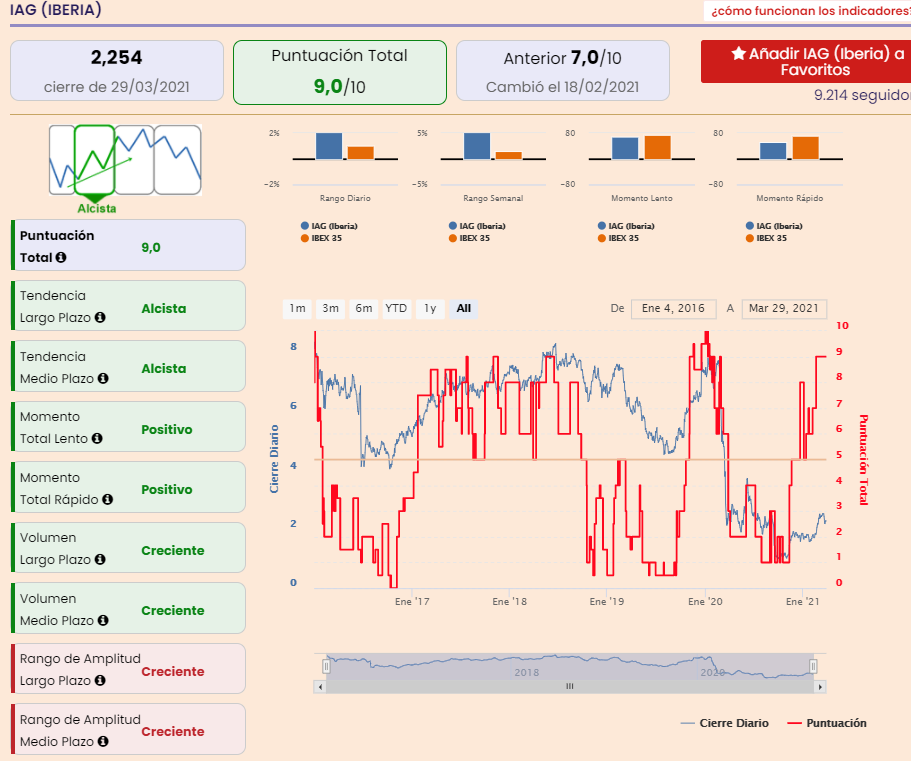The image size is (911, 761).
Task: Select All range
Action: [464, 308]
